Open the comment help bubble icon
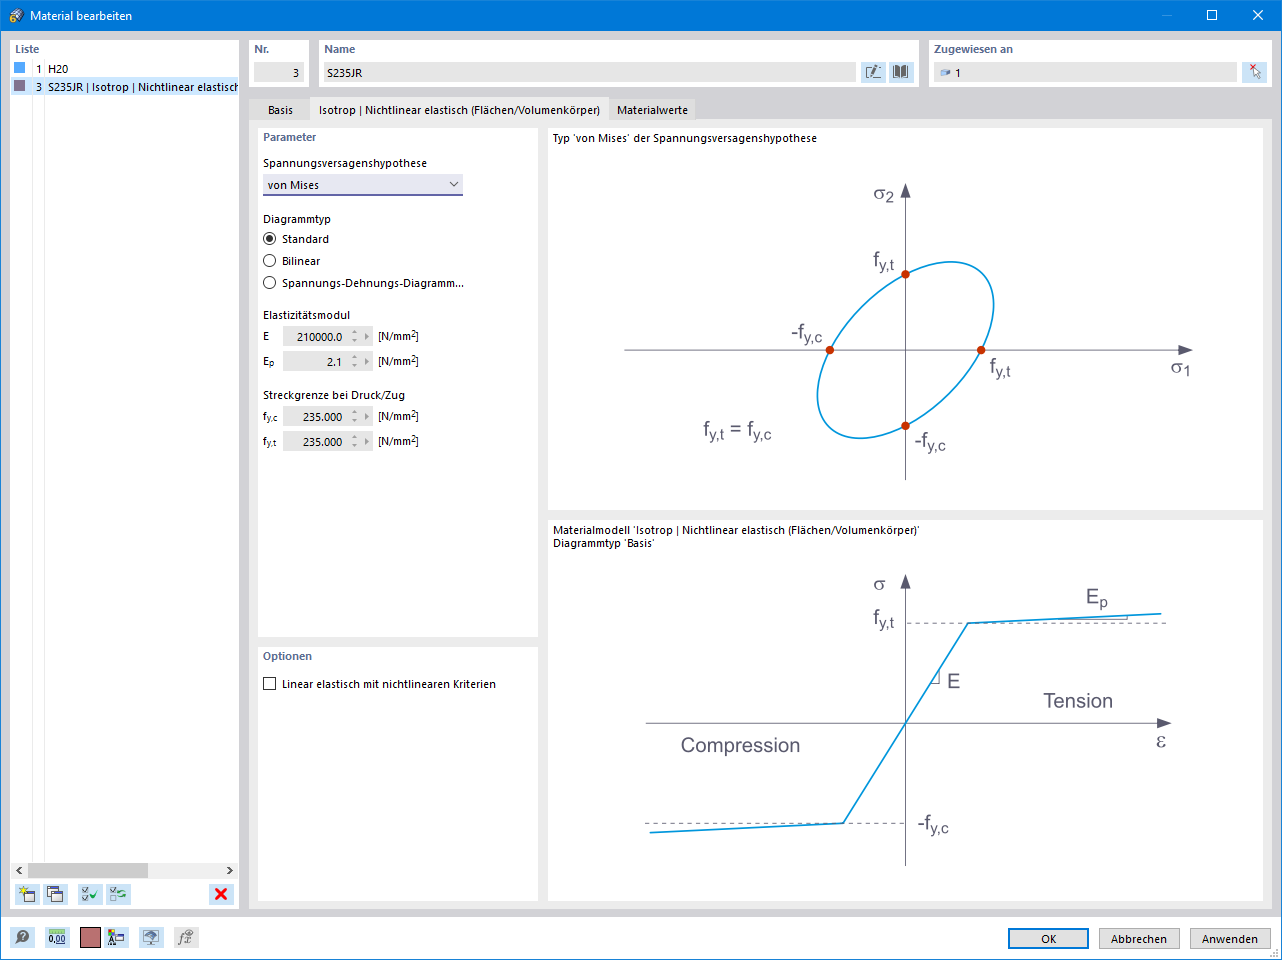This screenshot has height=960, width=1282. (22, 937)
